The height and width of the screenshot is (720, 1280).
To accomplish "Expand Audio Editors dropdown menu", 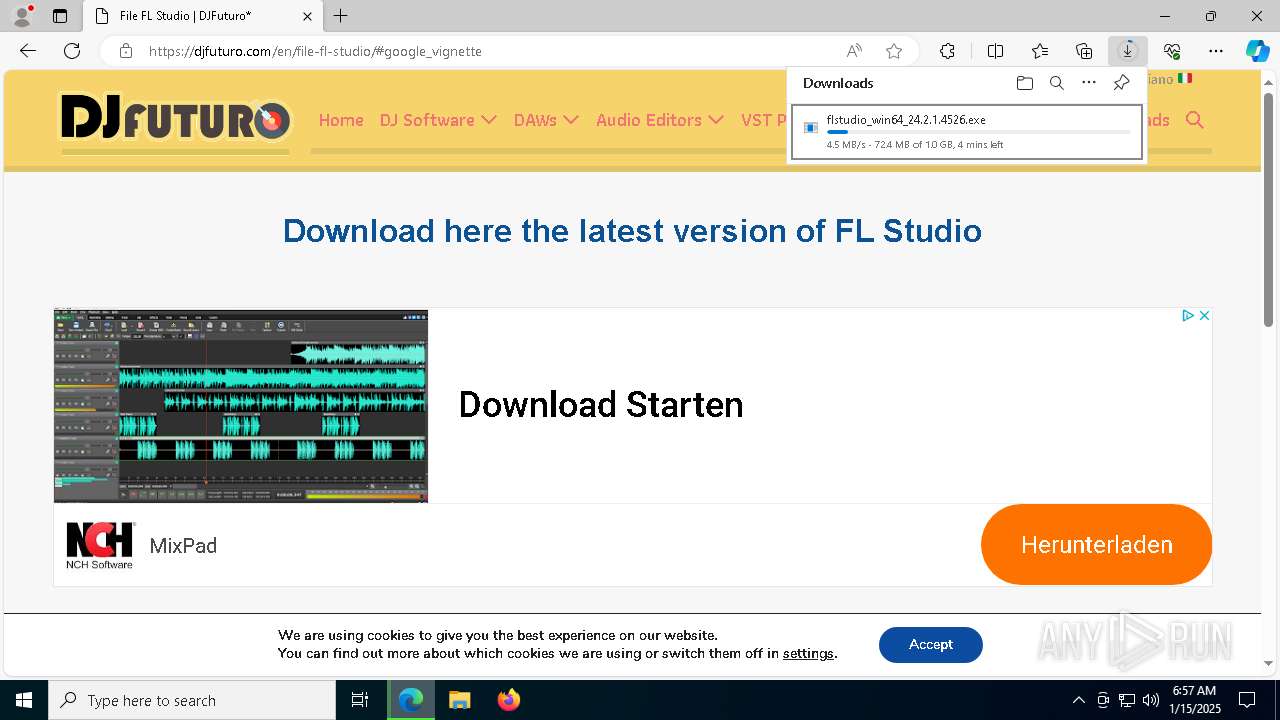I will tap(660, 120).
